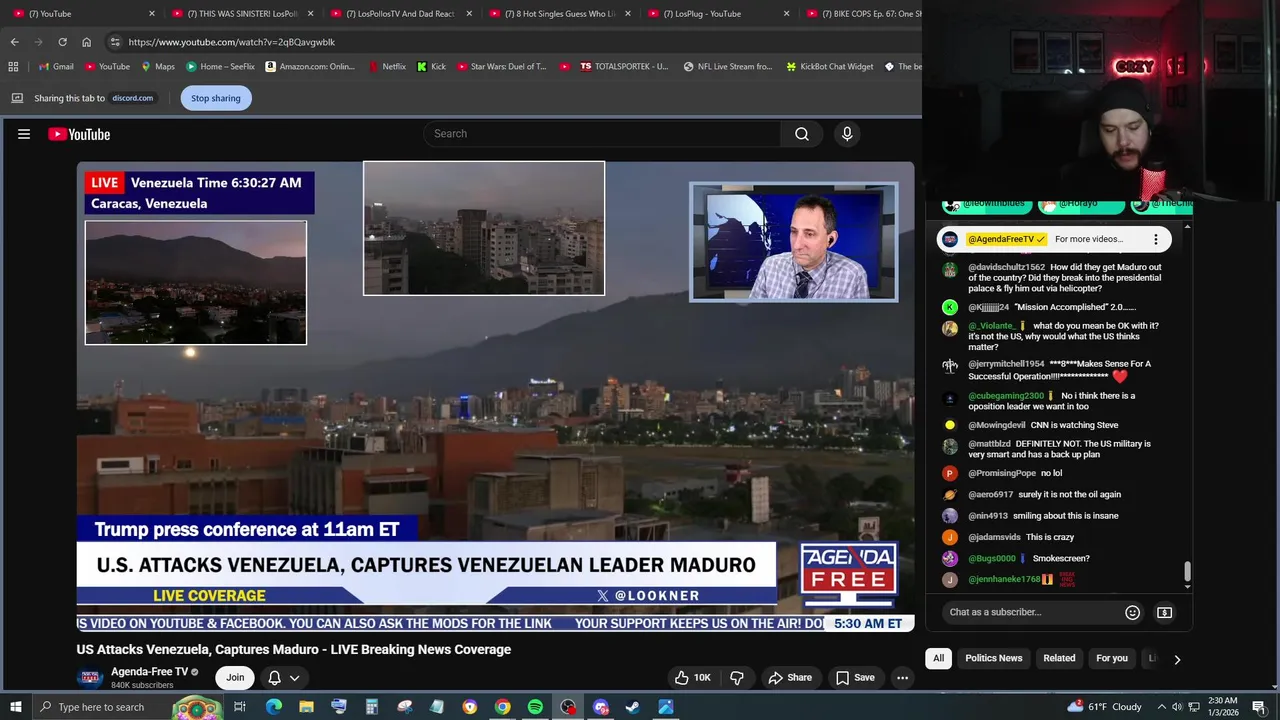Expand the notification preferences chevron
The image size is (1280, 720).
(294, 677)
